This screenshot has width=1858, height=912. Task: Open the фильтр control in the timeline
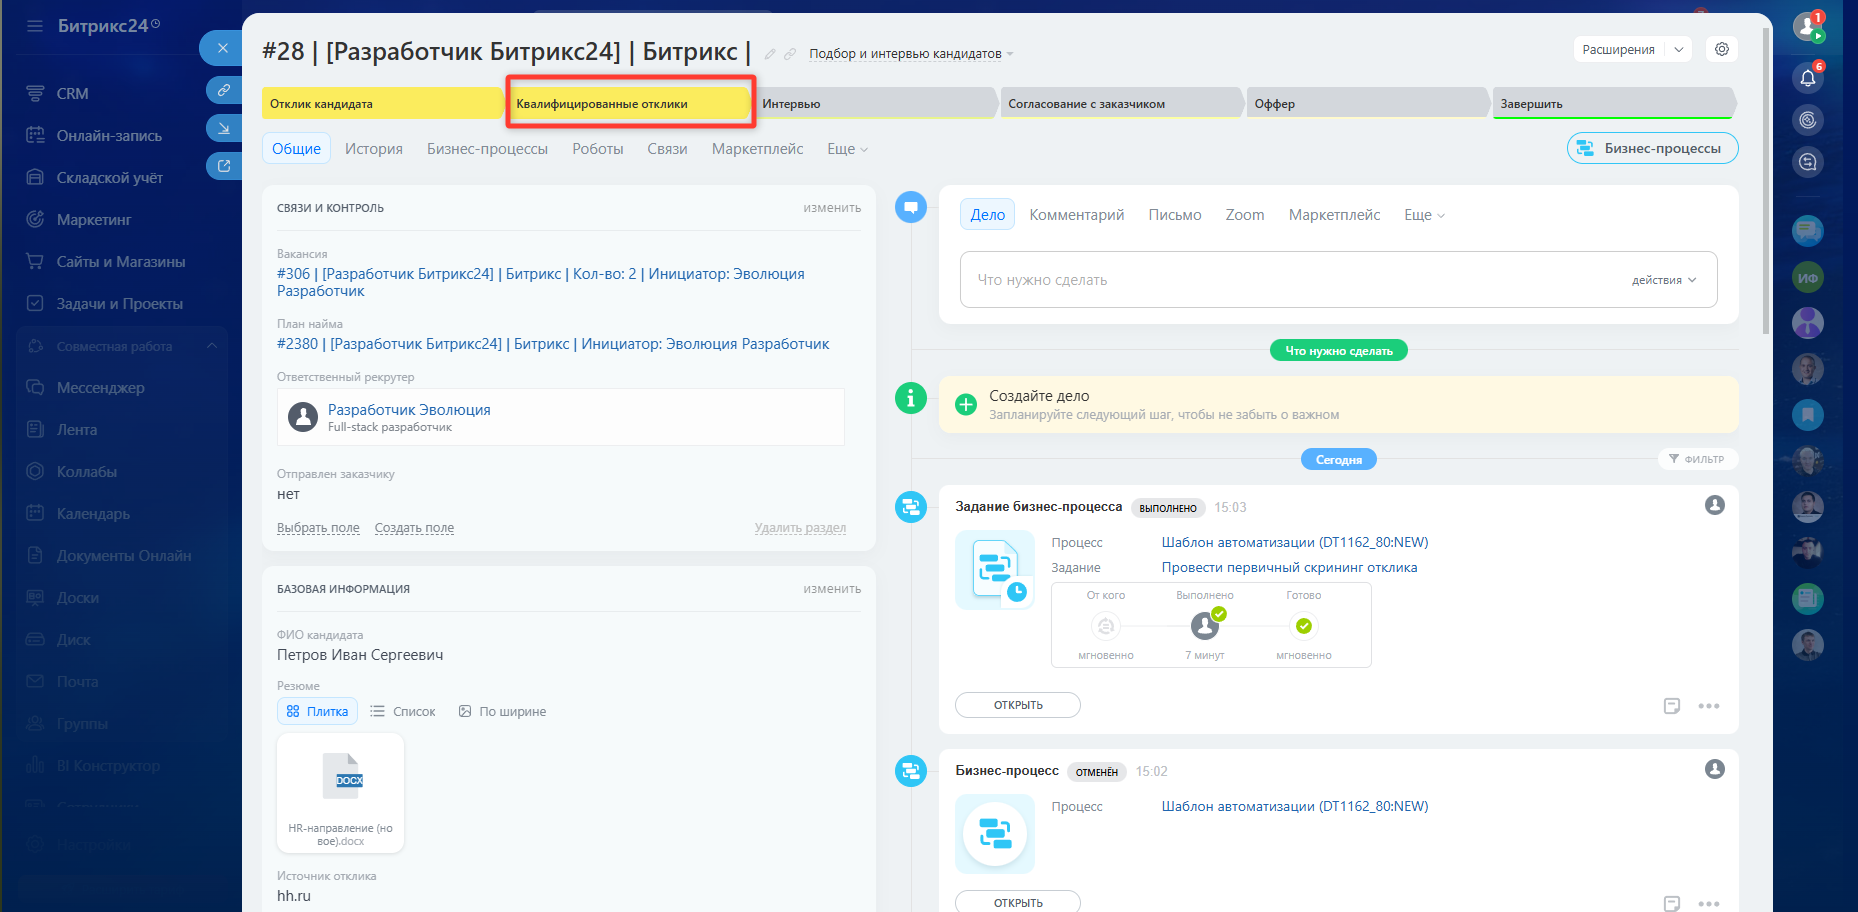[x=1697, y=459]
